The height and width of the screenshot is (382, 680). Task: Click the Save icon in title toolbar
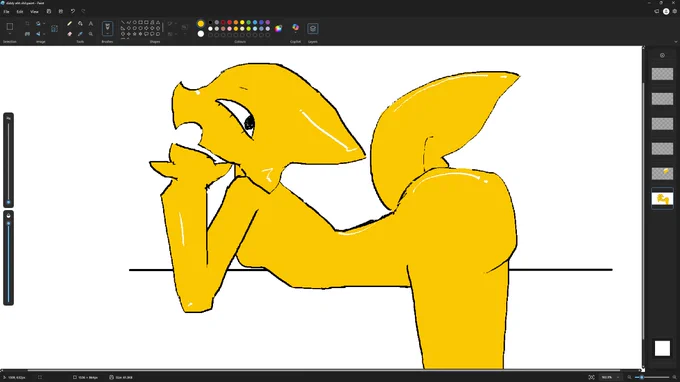pos(49,12)
